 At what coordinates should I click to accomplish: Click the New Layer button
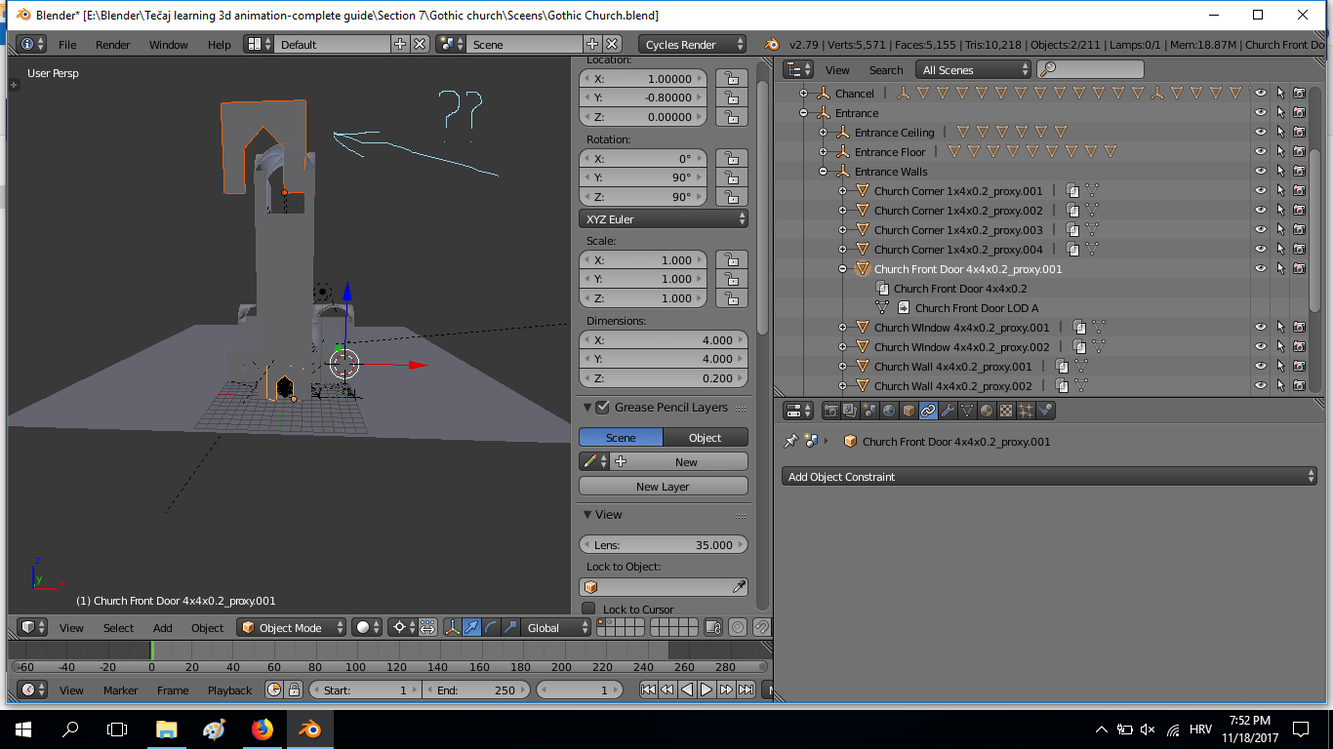[x=662, y=486]
